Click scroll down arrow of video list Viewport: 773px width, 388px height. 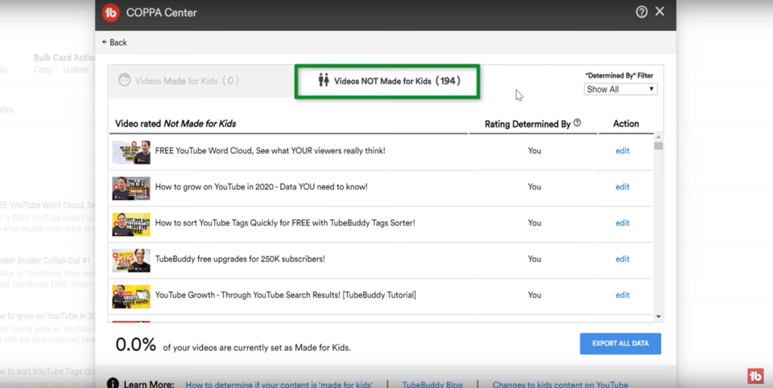point(659,317)
